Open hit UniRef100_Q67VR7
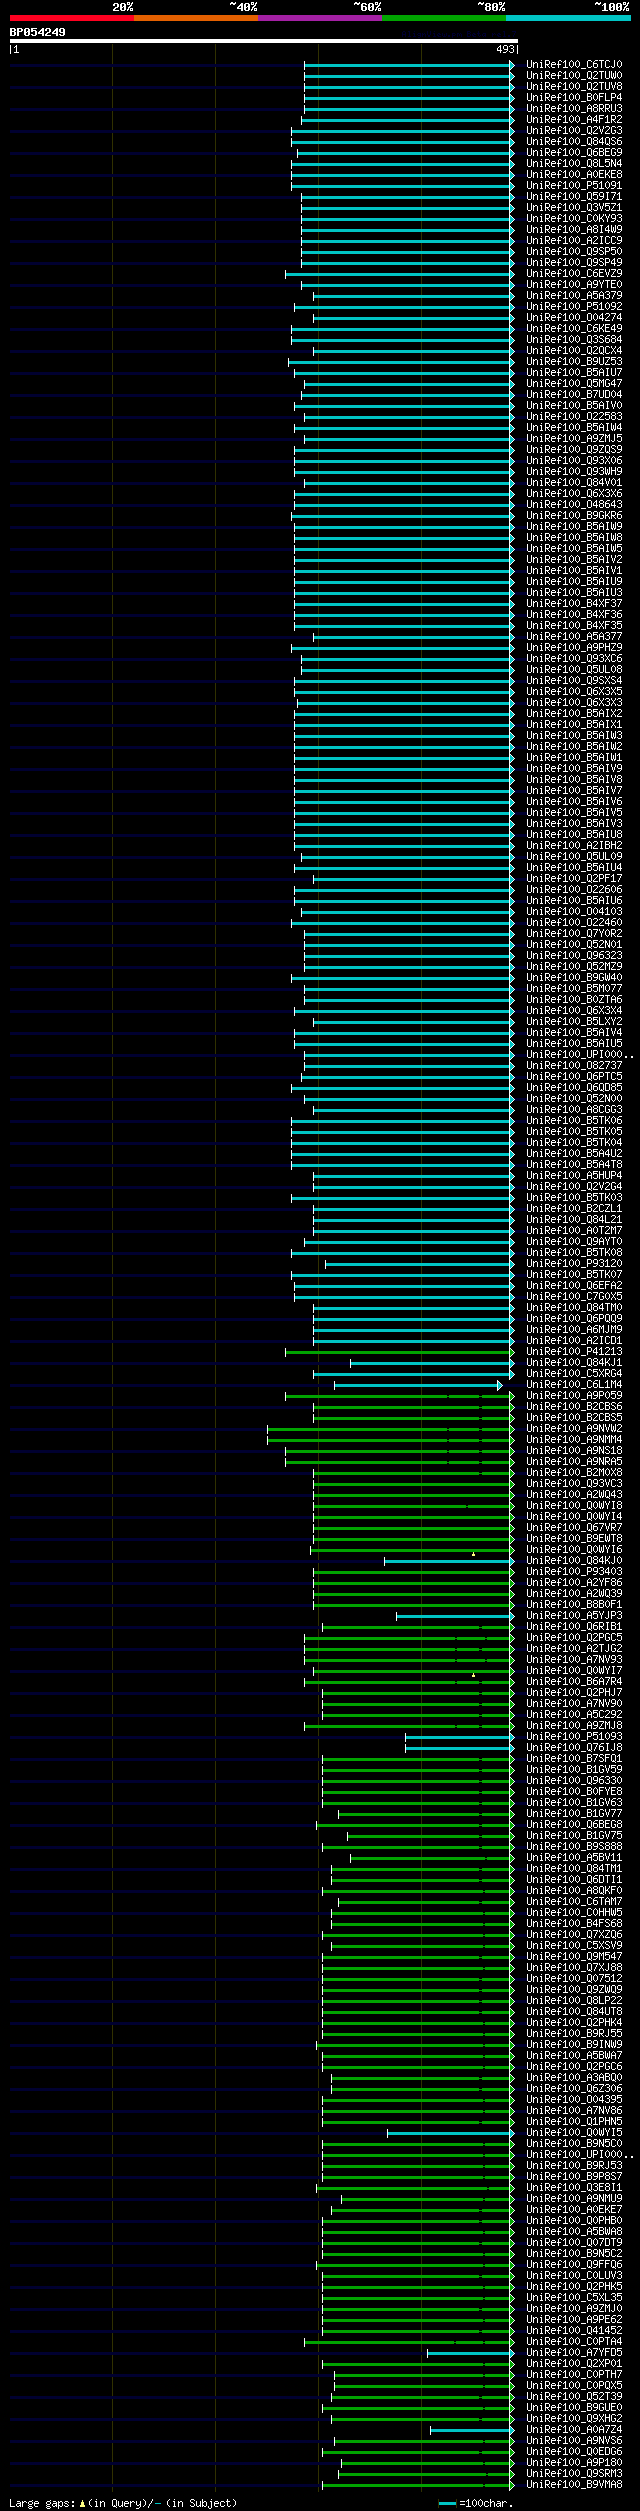Viewport: 640px width, 2511px height. pyautogui.click(x=574, y=1528)
